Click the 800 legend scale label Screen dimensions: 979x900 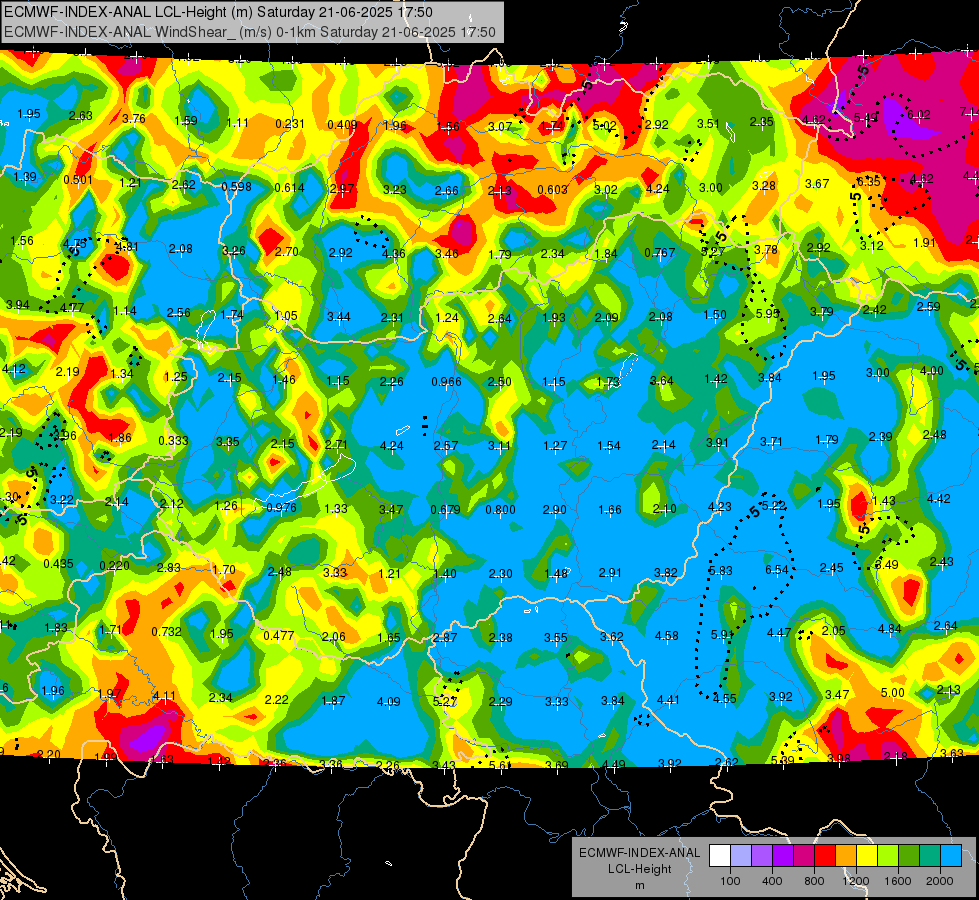click(x=814, y=881)
